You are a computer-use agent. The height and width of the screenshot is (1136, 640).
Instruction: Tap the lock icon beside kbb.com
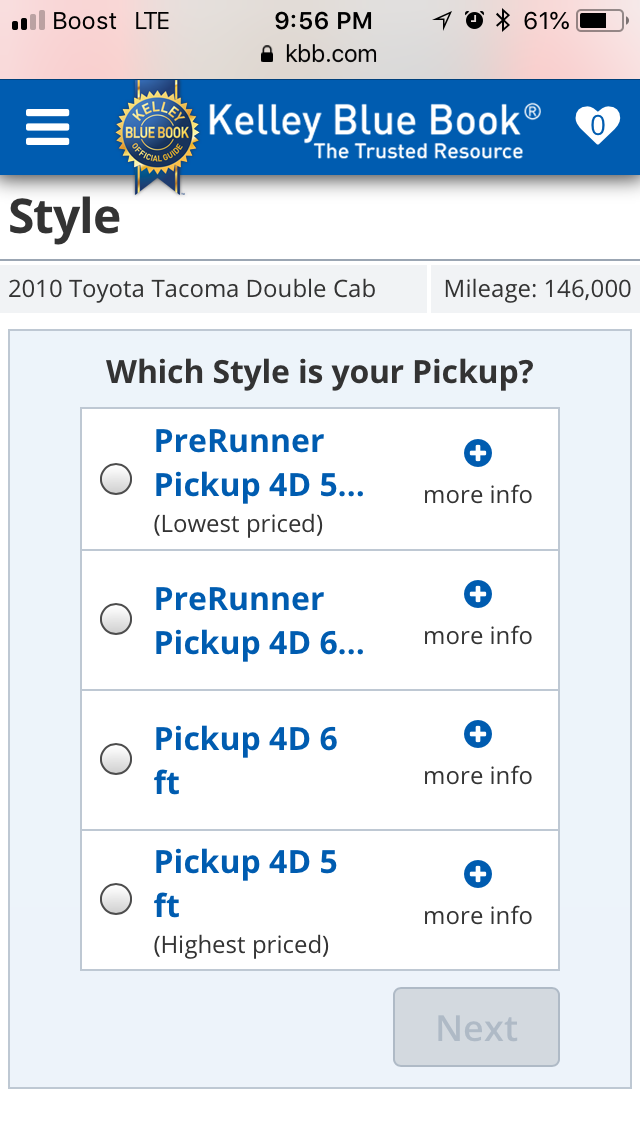click(x=267, y=54)
